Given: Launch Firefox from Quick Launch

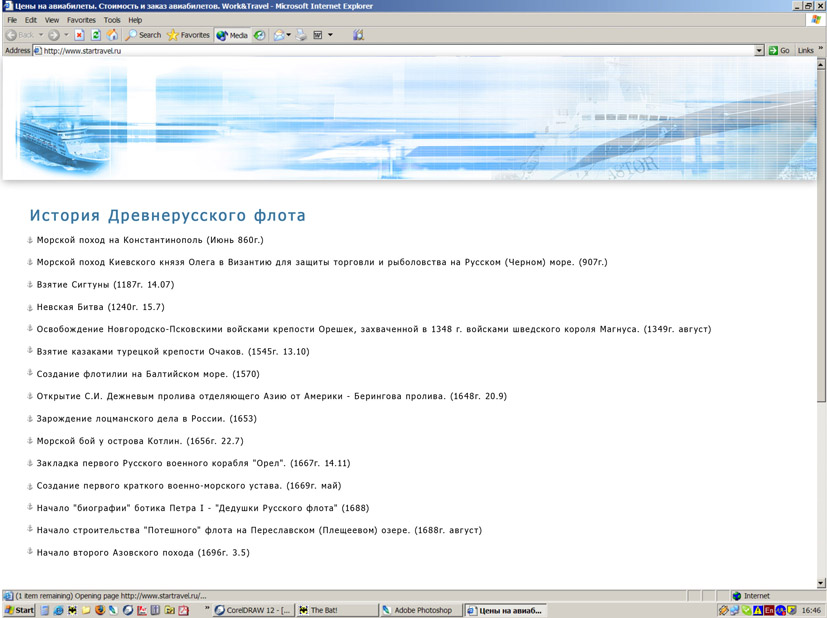Looking at the screenshot, I should [100, 610].
